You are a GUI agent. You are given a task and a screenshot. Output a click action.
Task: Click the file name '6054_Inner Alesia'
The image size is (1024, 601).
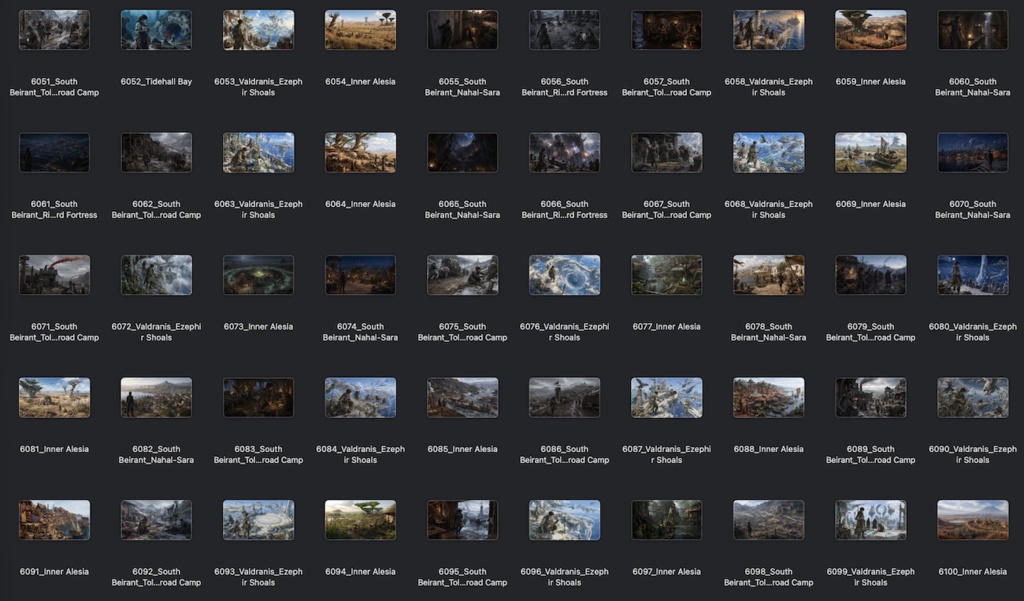click(x=360, y=82)
